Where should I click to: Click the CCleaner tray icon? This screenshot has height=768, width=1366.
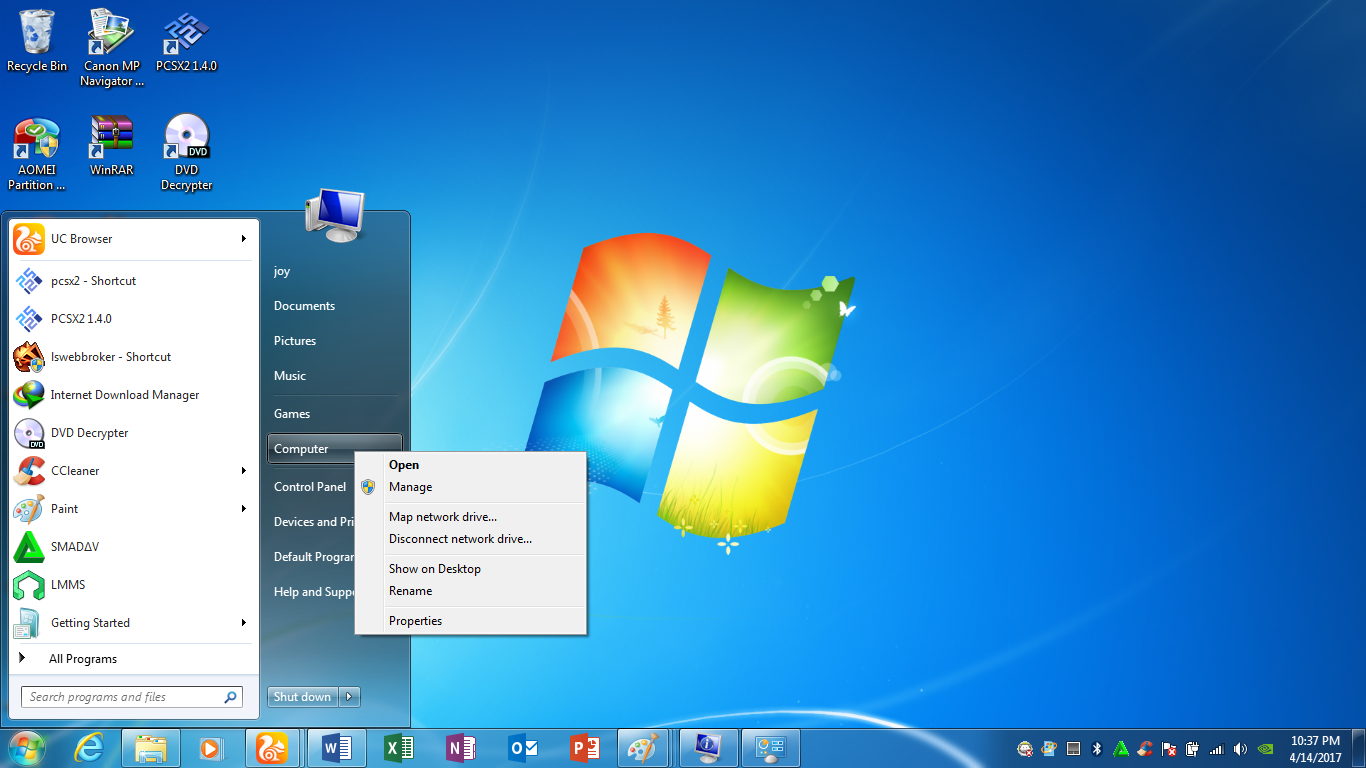1145,748
